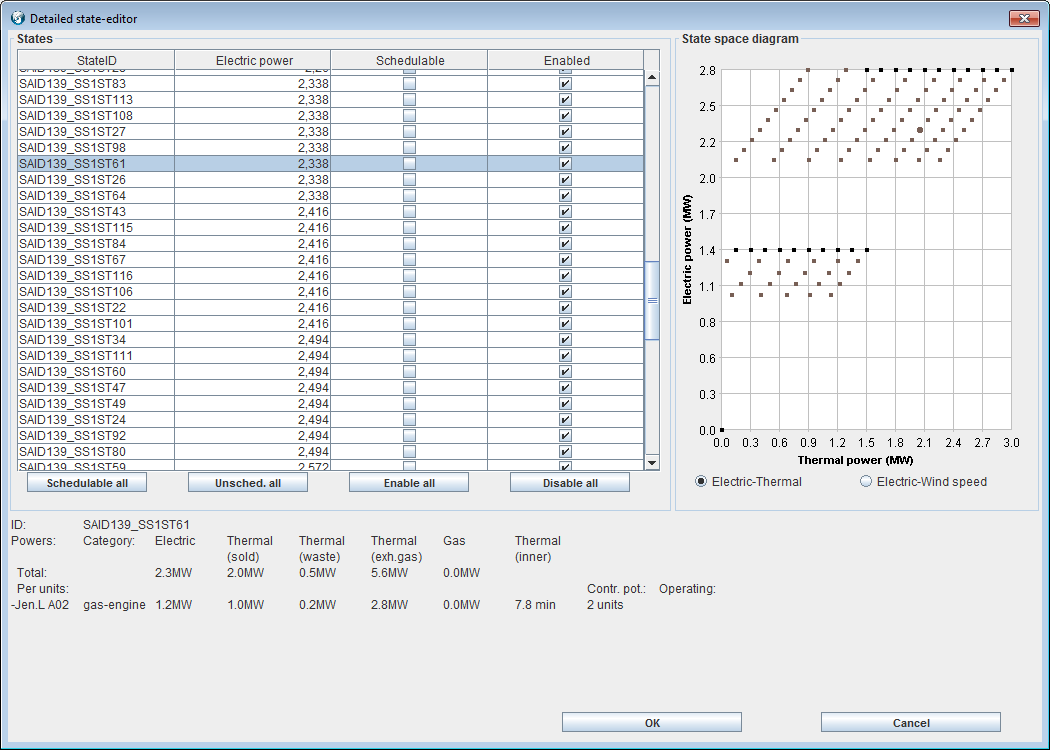Click the 2,494 power cell of SAID139_SS1ST34
The width and height of the screenshot is (1050, 750).
tap(253, 340)
